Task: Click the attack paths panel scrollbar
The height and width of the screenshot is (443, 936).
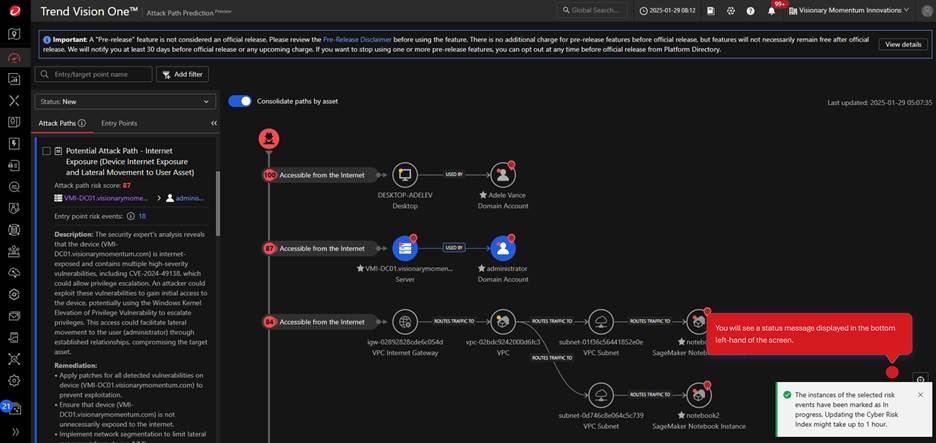Action: point(218,203)
